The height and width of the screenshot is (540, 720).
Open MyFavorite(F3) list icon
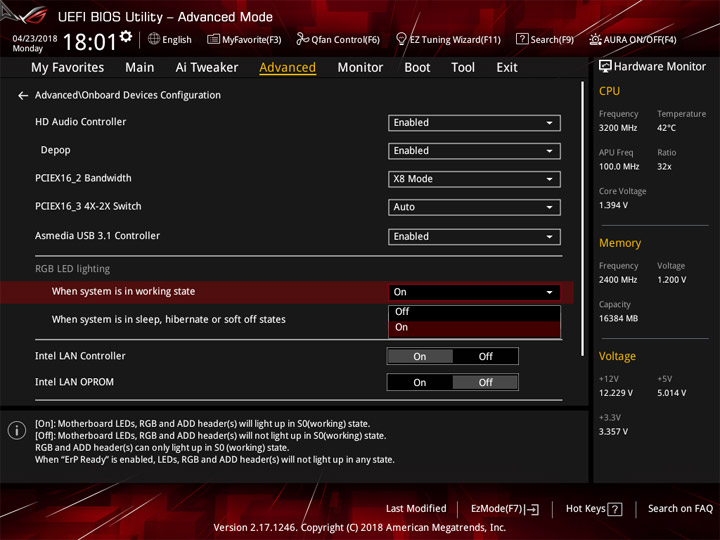point(213,39)
